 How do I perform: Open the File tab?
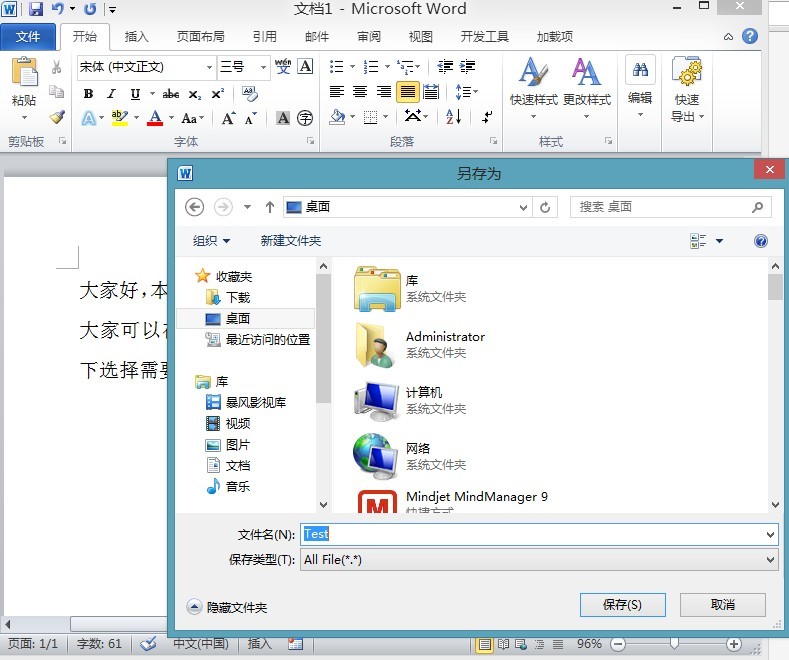[28, 36]
